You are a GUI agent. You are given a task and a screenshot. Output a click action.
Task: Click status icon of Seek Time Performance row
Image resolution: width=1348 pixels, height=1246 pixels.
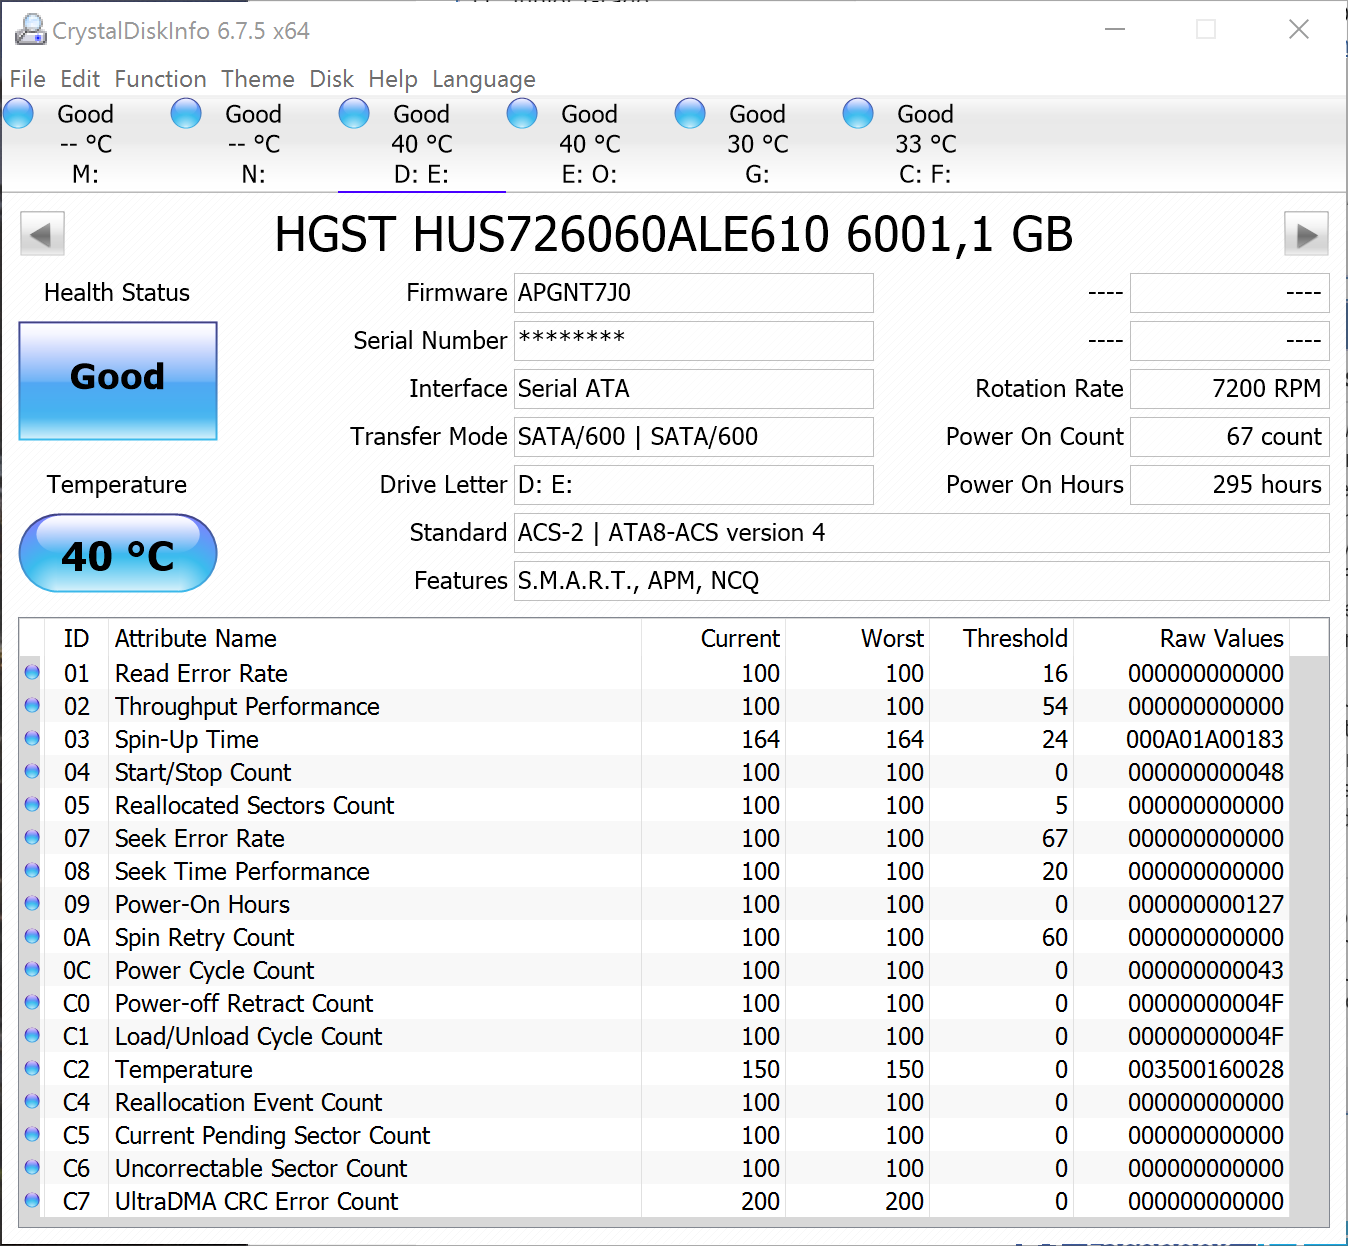point(32,871)
